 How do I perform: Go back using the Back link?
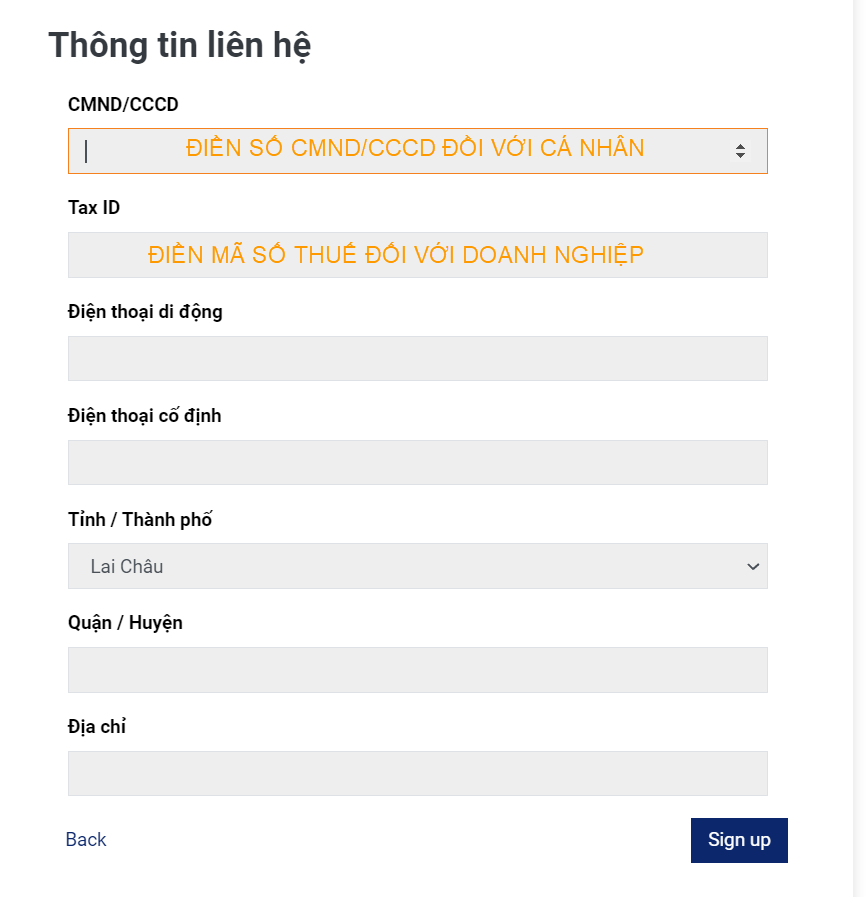(x=86, y=840)
